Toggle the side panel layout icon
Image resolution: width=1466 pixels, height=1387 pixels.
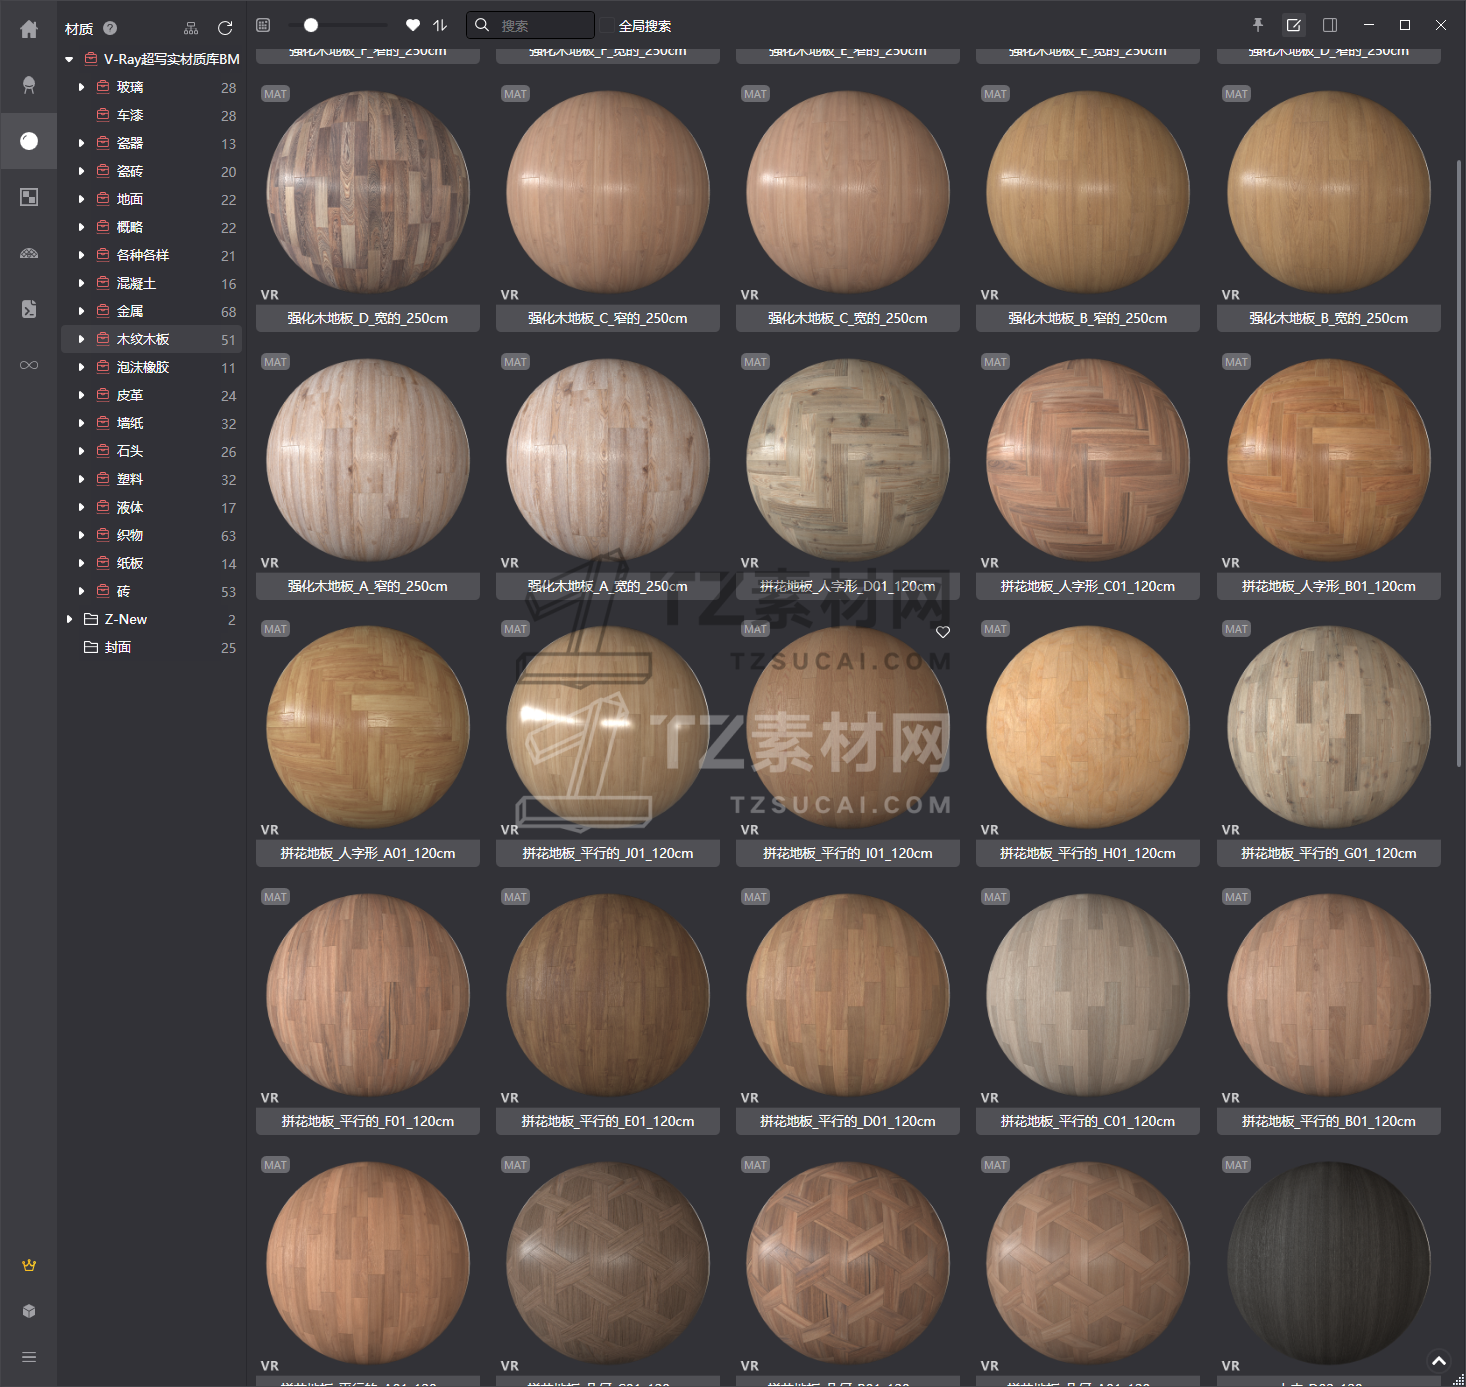tap(1330, 25)
